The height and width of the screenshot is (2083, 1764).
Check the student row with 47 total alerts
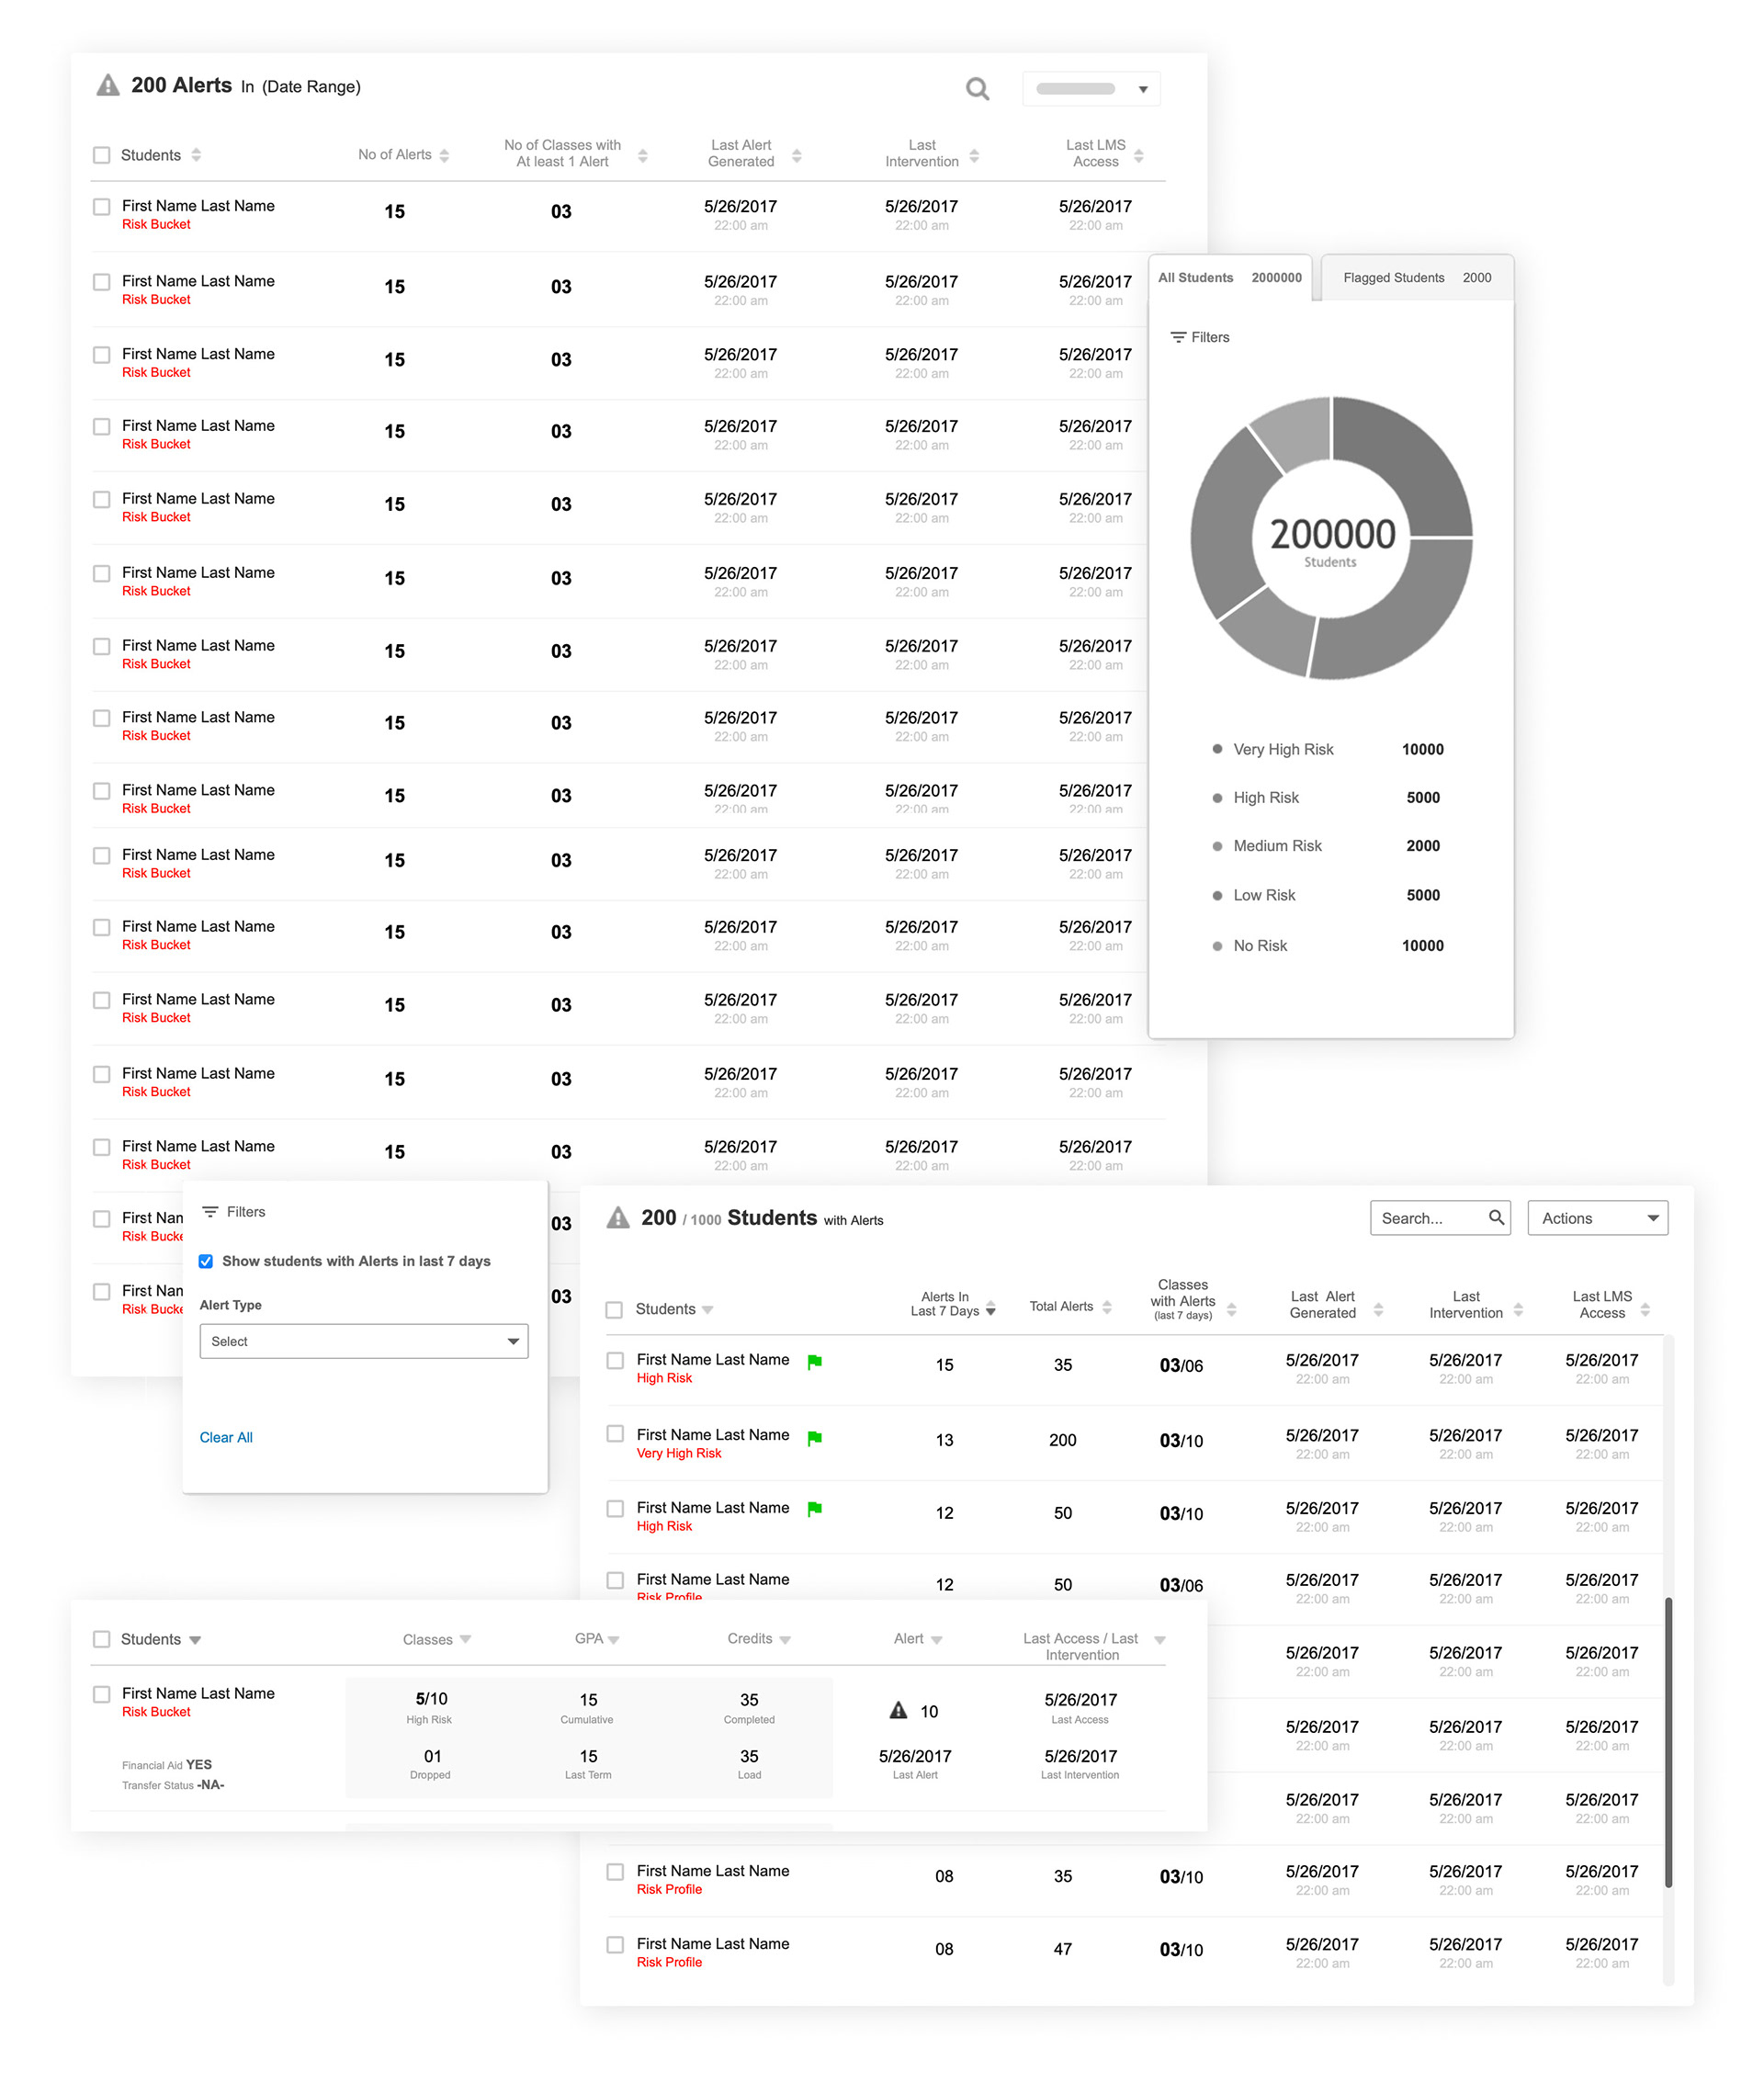(615, 1945)
